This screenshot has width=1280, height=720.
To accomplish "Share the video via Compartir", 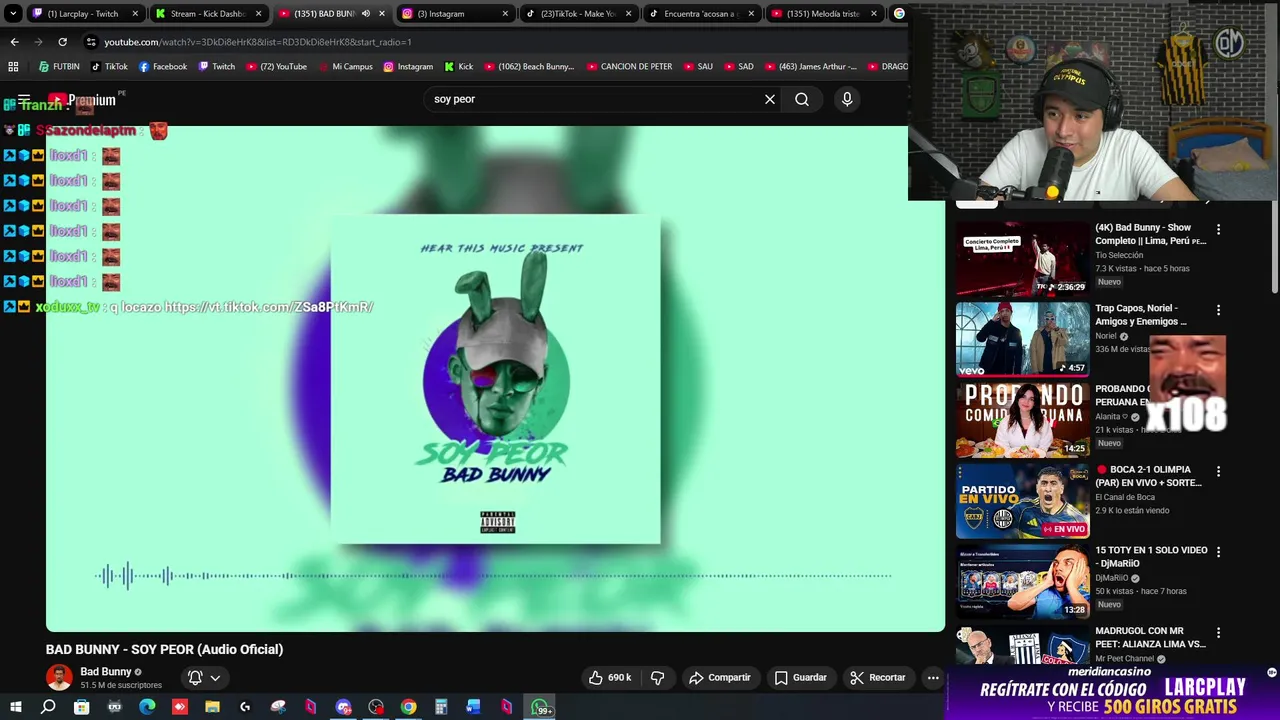I will [720, 677].
